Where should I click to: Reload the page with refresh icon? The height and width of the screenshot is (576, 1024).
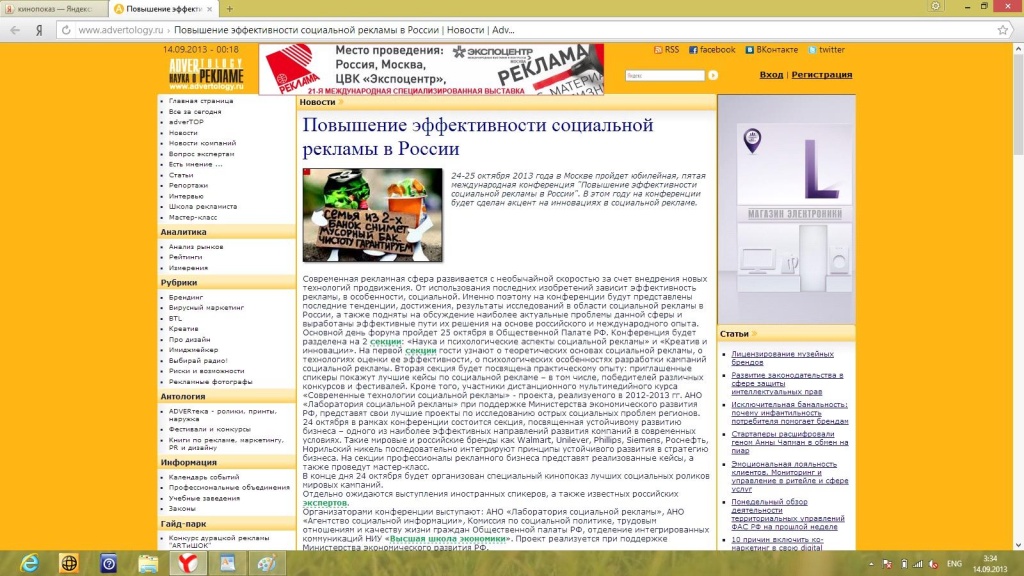pyautogui.click(x=66, y=30)
